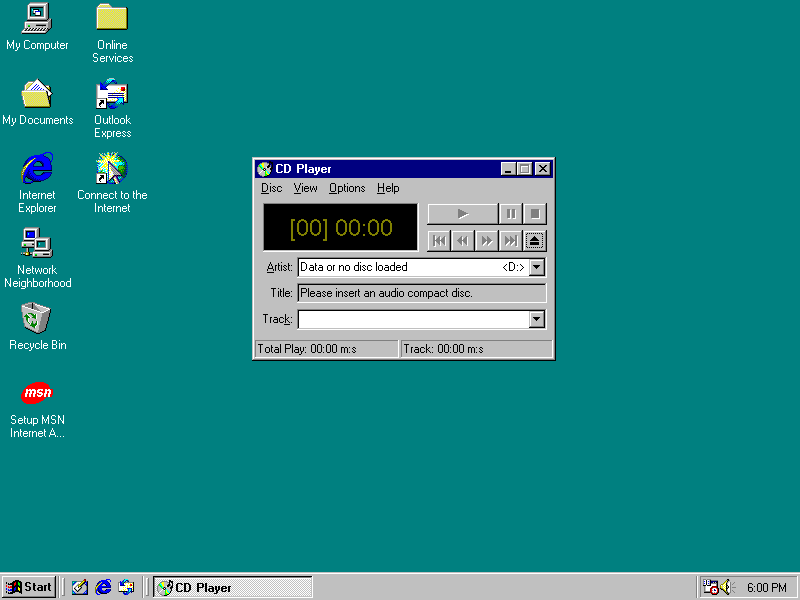Click the 6:00 PM clock

[x=767, y=588]
